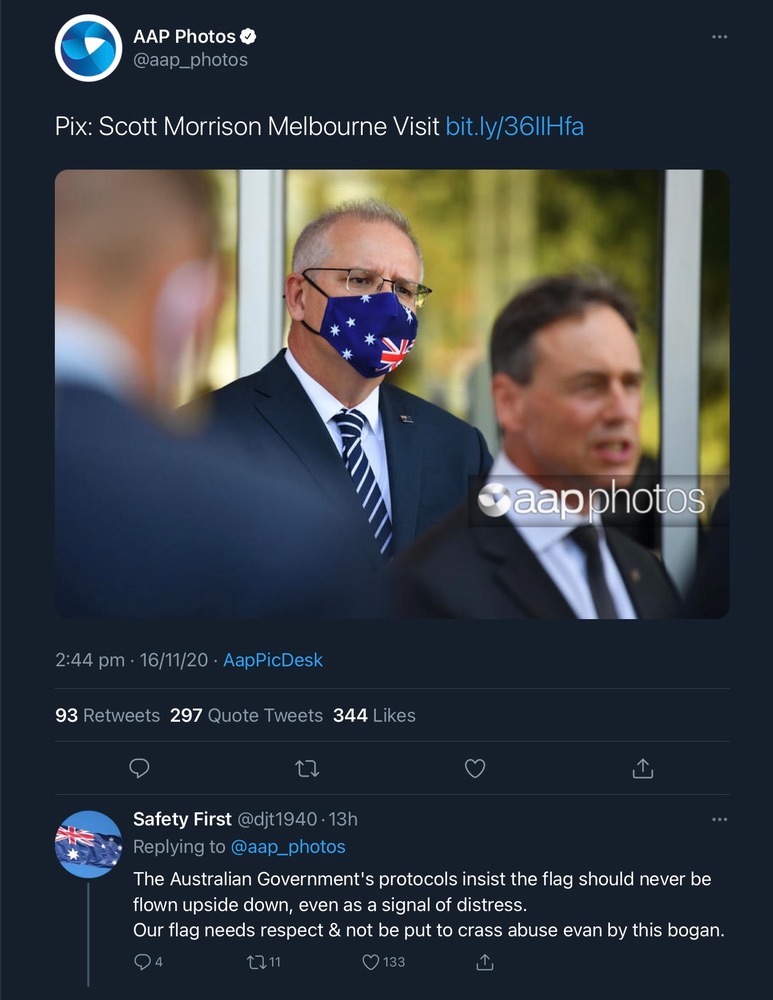Open the attached tweet photo
The image size is (773, 1000).
tap(391, 394)
